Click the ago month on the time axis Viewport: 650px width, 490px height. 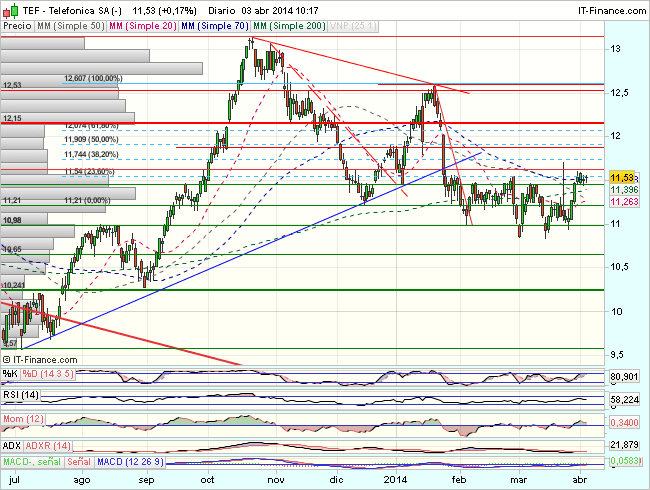pos(82,480)
